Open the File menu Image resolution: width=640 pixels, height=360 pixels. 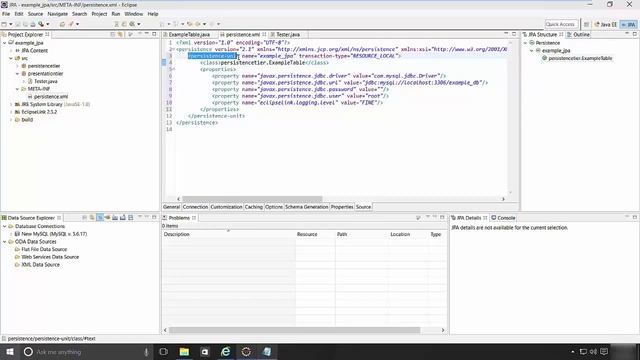(6, 14)
